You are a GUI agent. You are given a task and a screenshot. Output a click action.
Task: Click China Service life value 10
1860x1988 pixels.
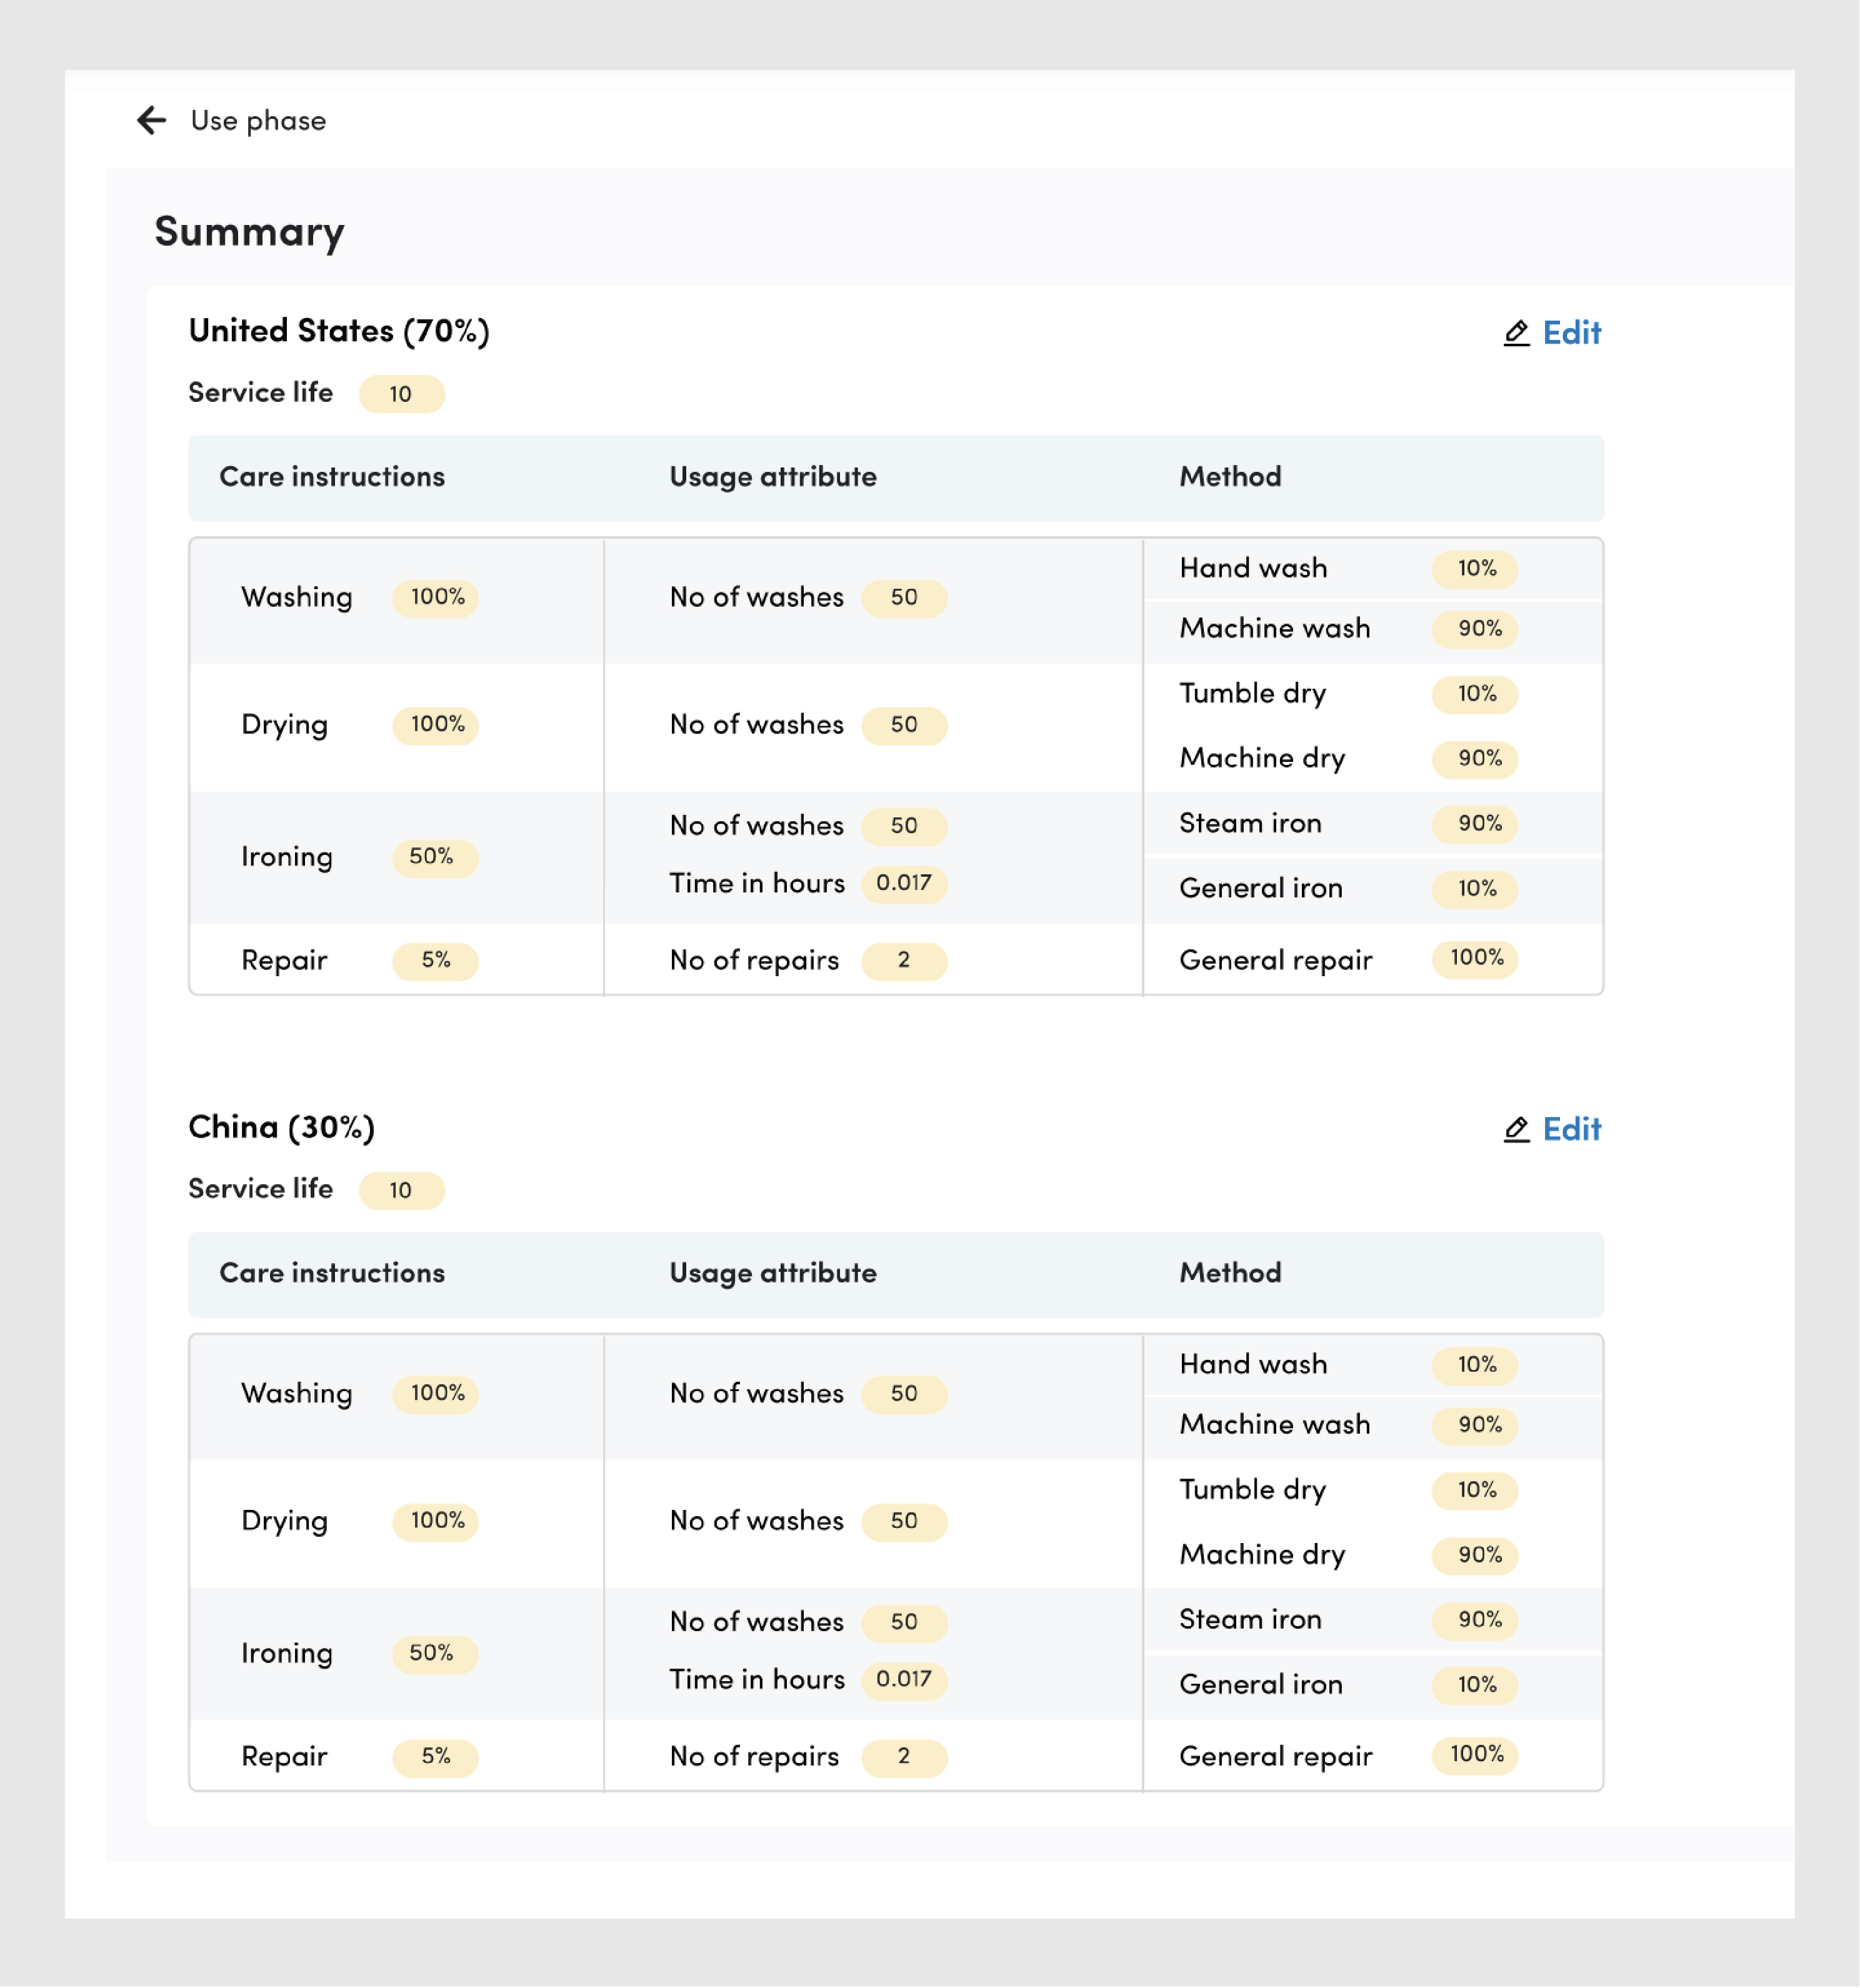pyautogui.click(x=401, y=1190)
